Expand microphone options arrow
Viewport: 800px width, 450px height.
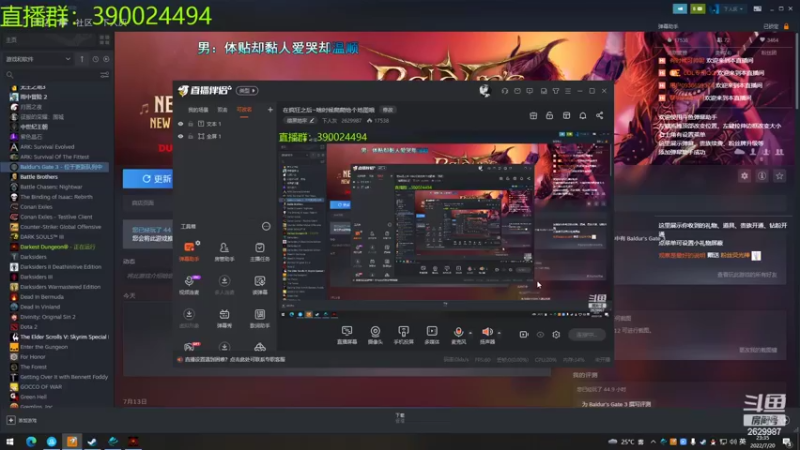click(x=470, y=333)
